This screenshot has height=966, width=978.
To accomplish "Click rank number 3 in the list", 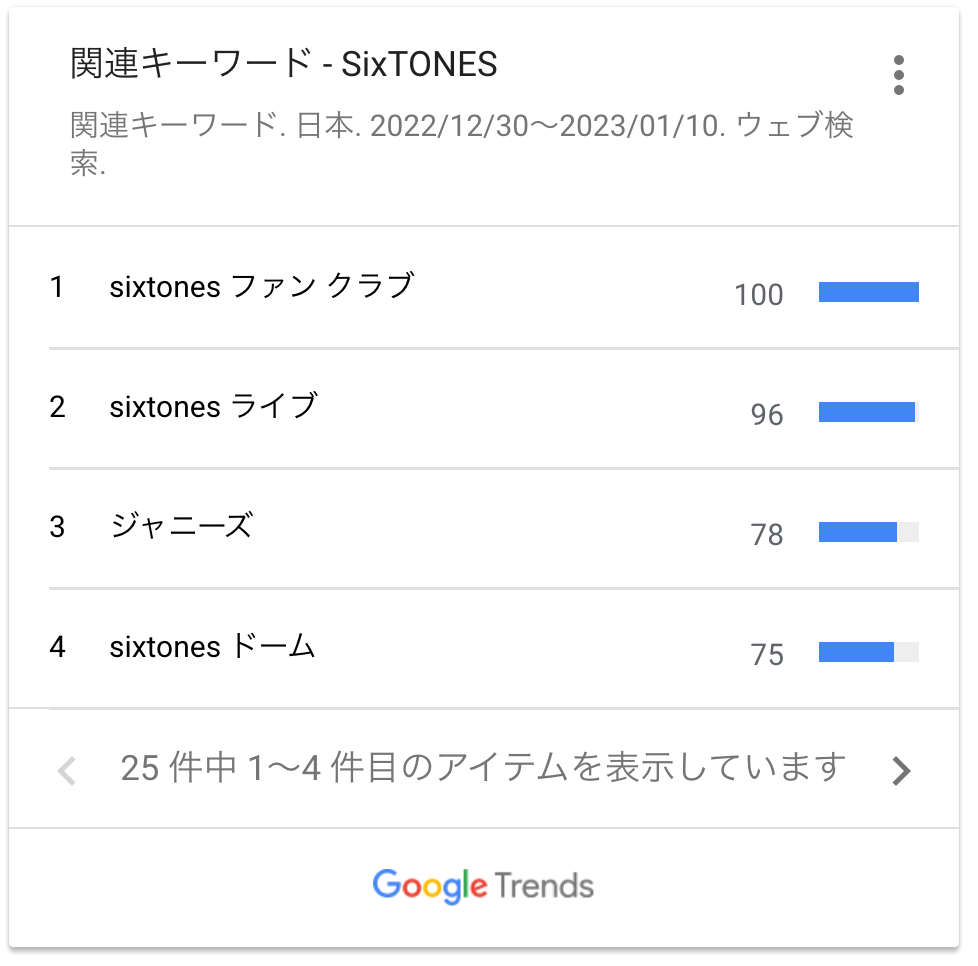I will pyautogui.click(x=57, y=527).
